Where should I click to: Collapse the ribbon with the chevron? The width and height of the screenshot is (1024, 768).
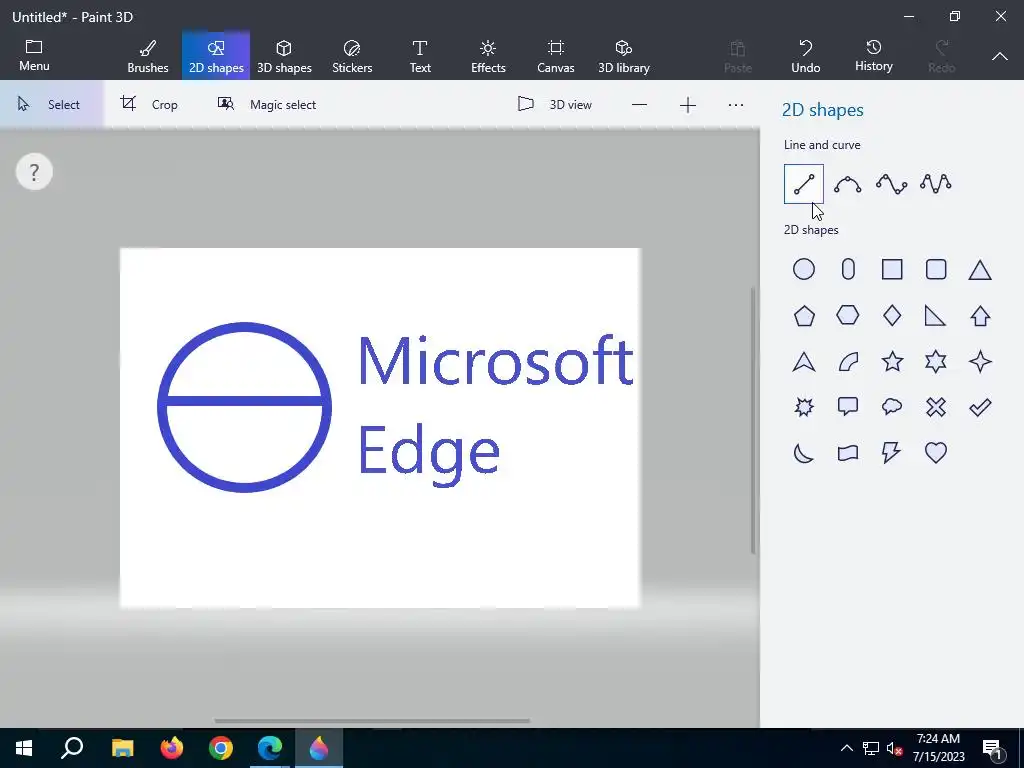[1000, 56]
